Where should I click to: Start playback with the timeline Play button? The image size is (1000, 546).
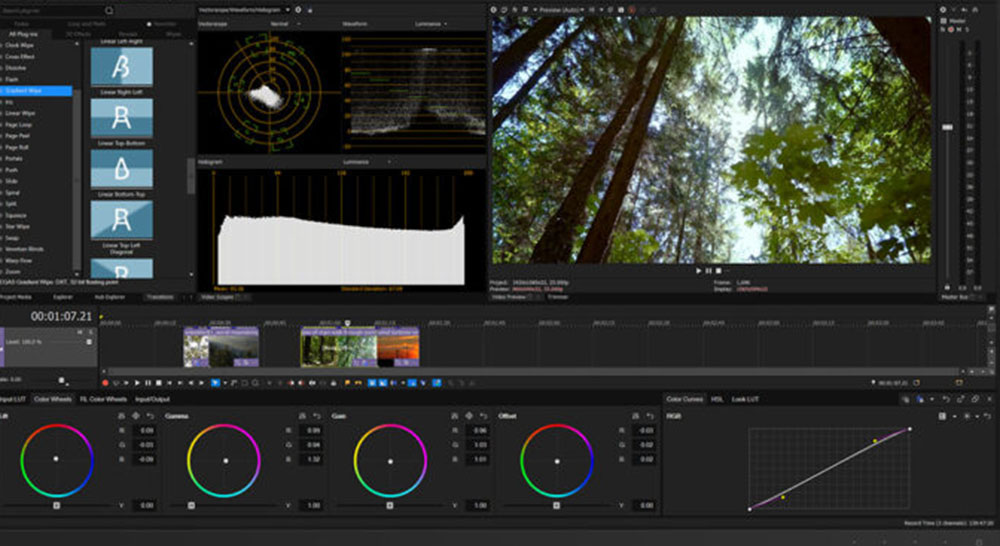tap(137, 383)
